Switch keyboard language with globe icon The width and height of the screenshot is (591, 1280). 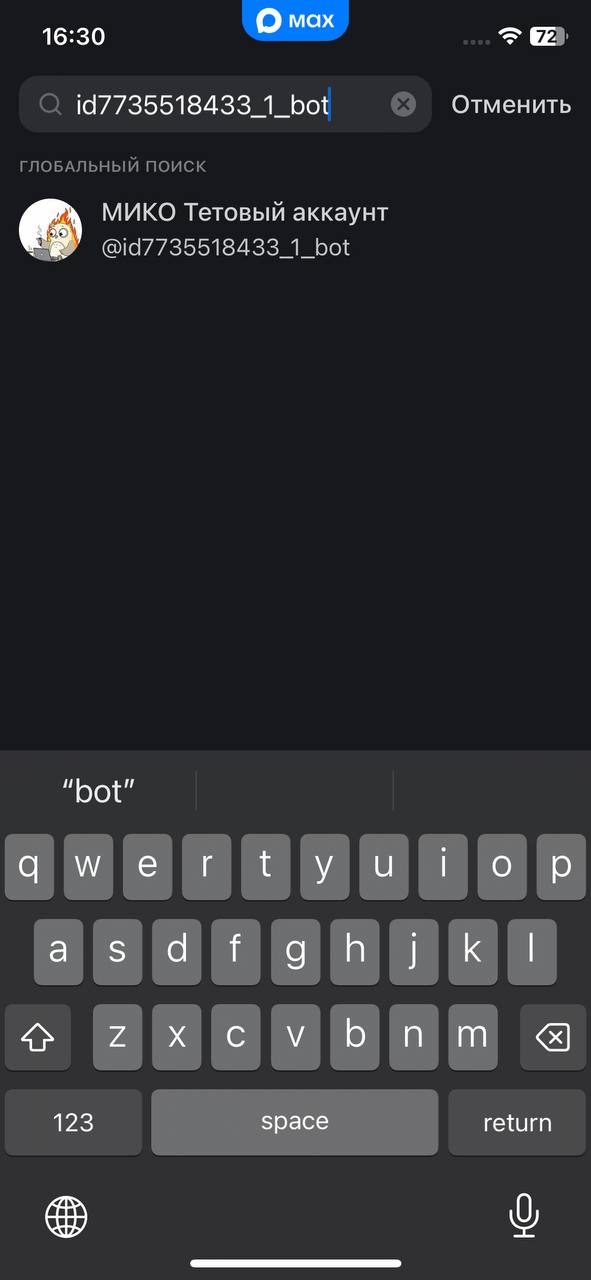(x=66, y=1217)
